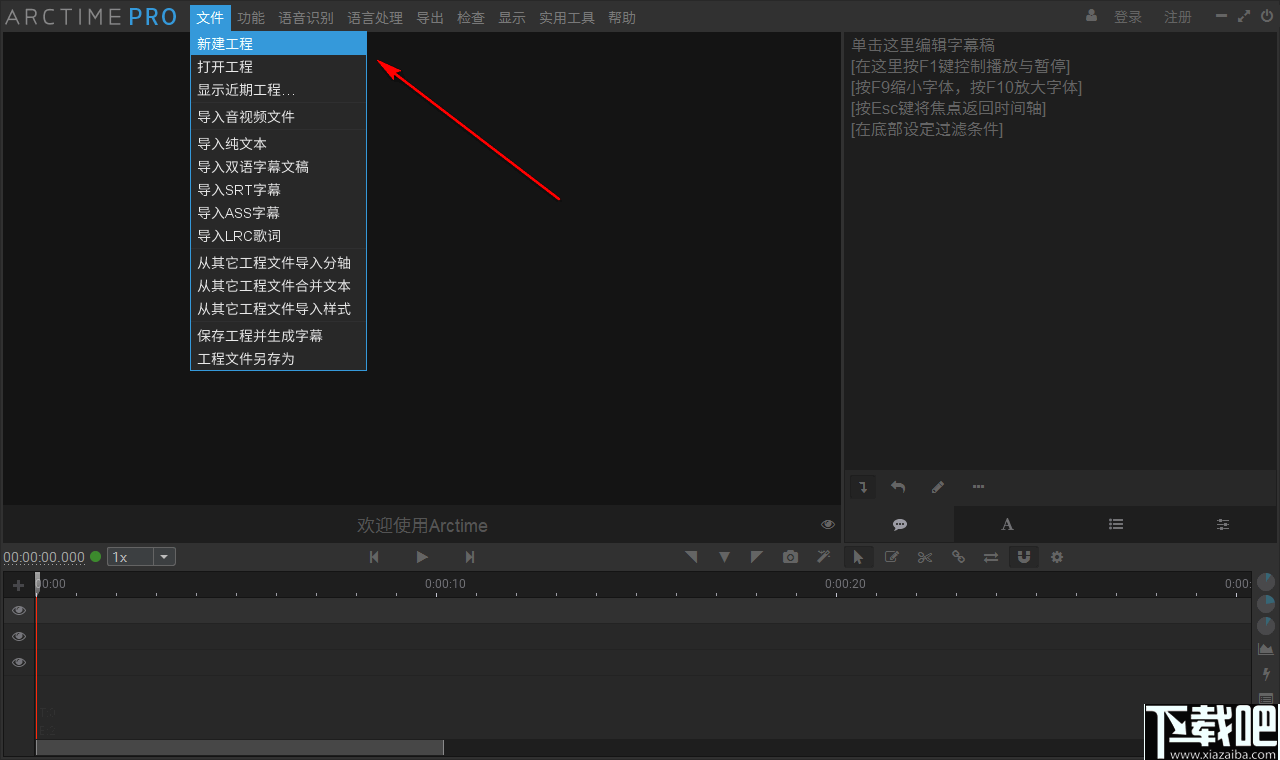The height and width of the screenshot is (760, 1280).
Task: Toggle the preview eye icon near 欢迎使用Arctime
Action: [x=827, y=523]
